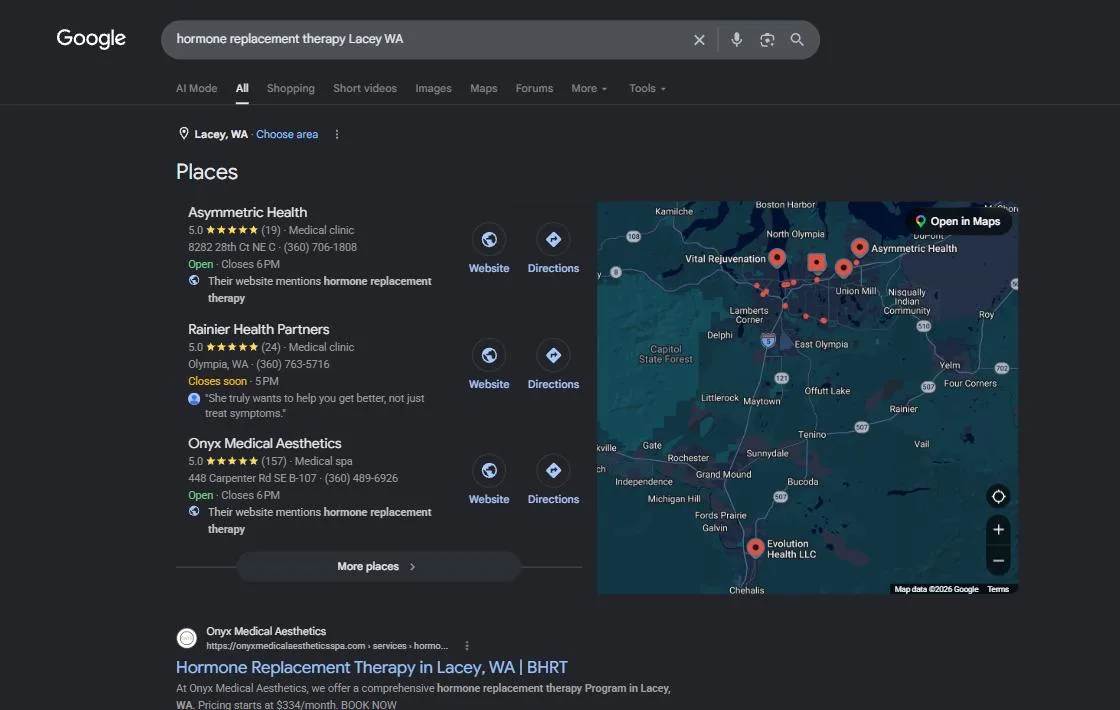Viewport: 1120px width, 710px height.
Task: Click the location pin icon beside Lacey, WA
Action: point(184,134)
